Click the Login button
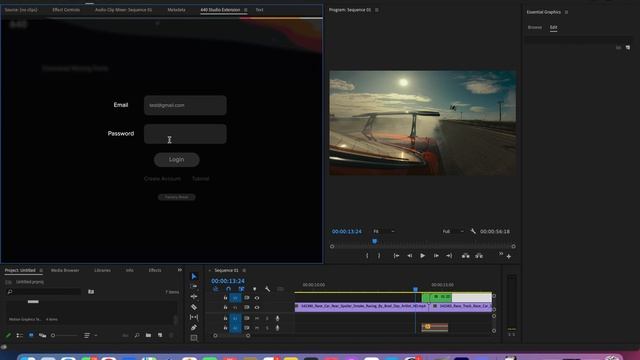 [x=177, y=160]
